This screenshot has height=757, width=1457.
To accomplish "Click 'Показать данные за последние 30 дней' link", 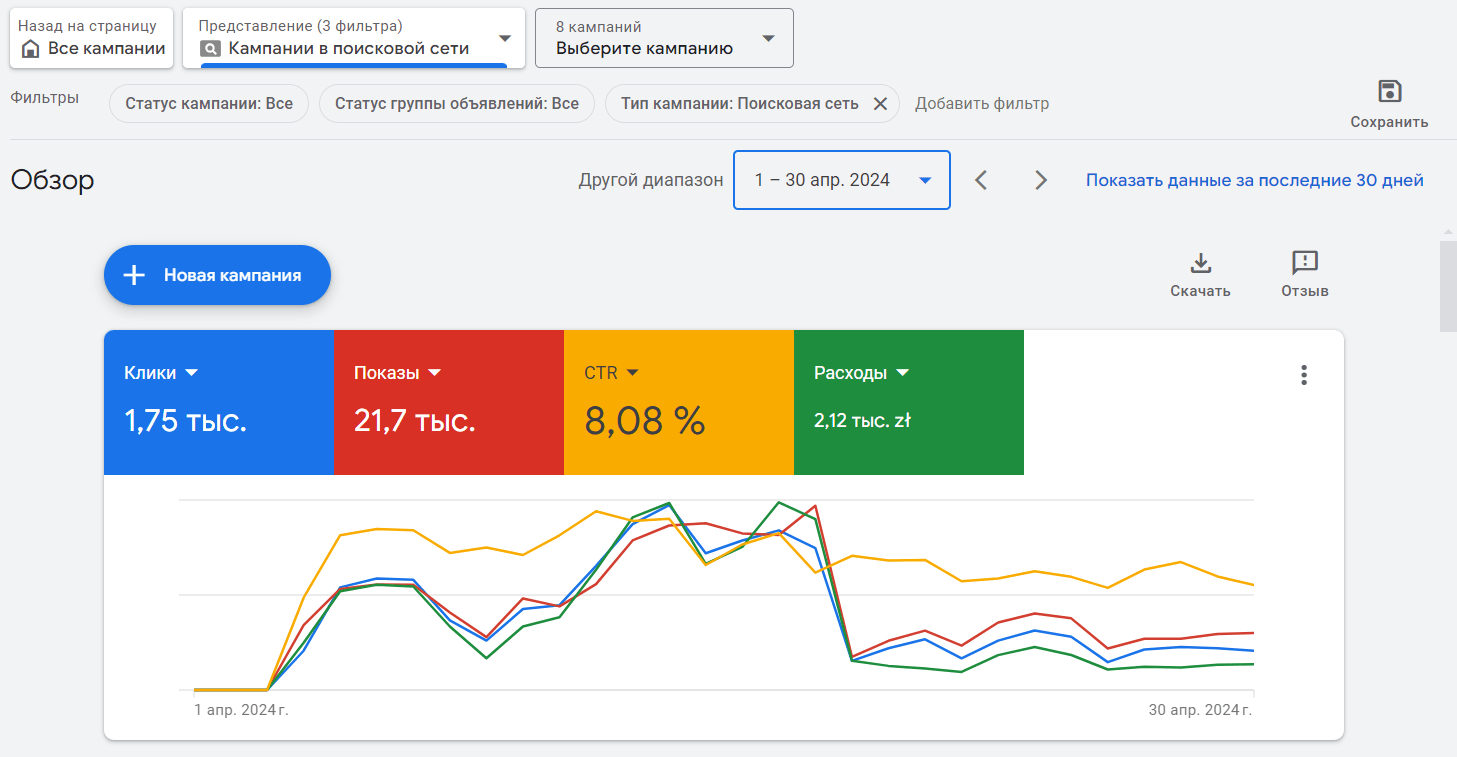I will point(1254,180).
